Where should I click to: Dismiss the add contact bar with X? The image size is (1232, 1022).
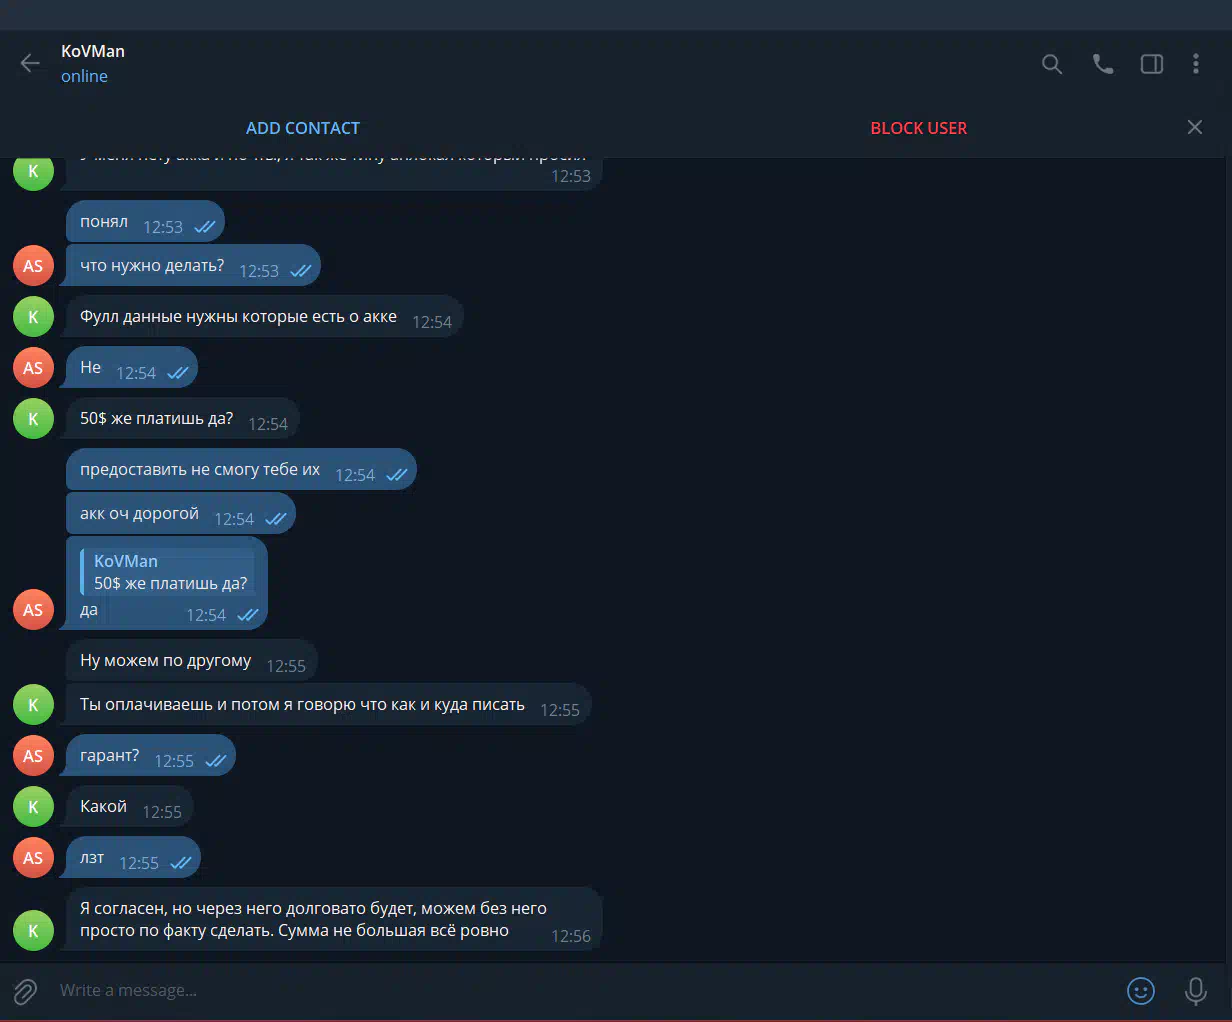pos(1194,127)
